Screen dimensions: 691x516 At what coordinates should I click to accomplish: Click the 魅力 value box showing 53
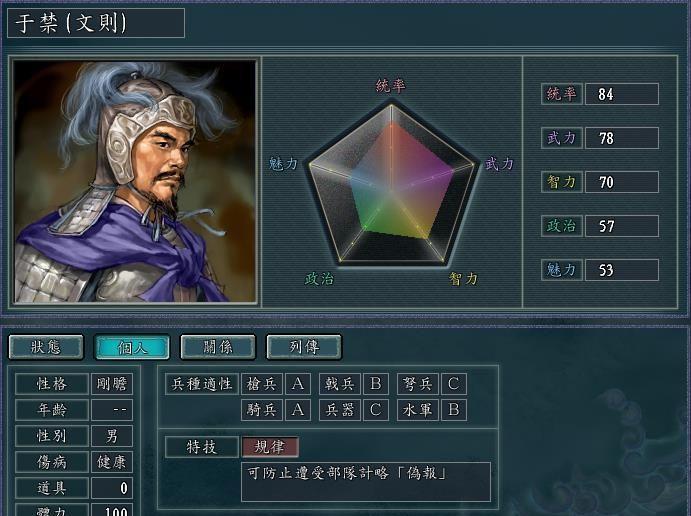click(x=622, y=270)
